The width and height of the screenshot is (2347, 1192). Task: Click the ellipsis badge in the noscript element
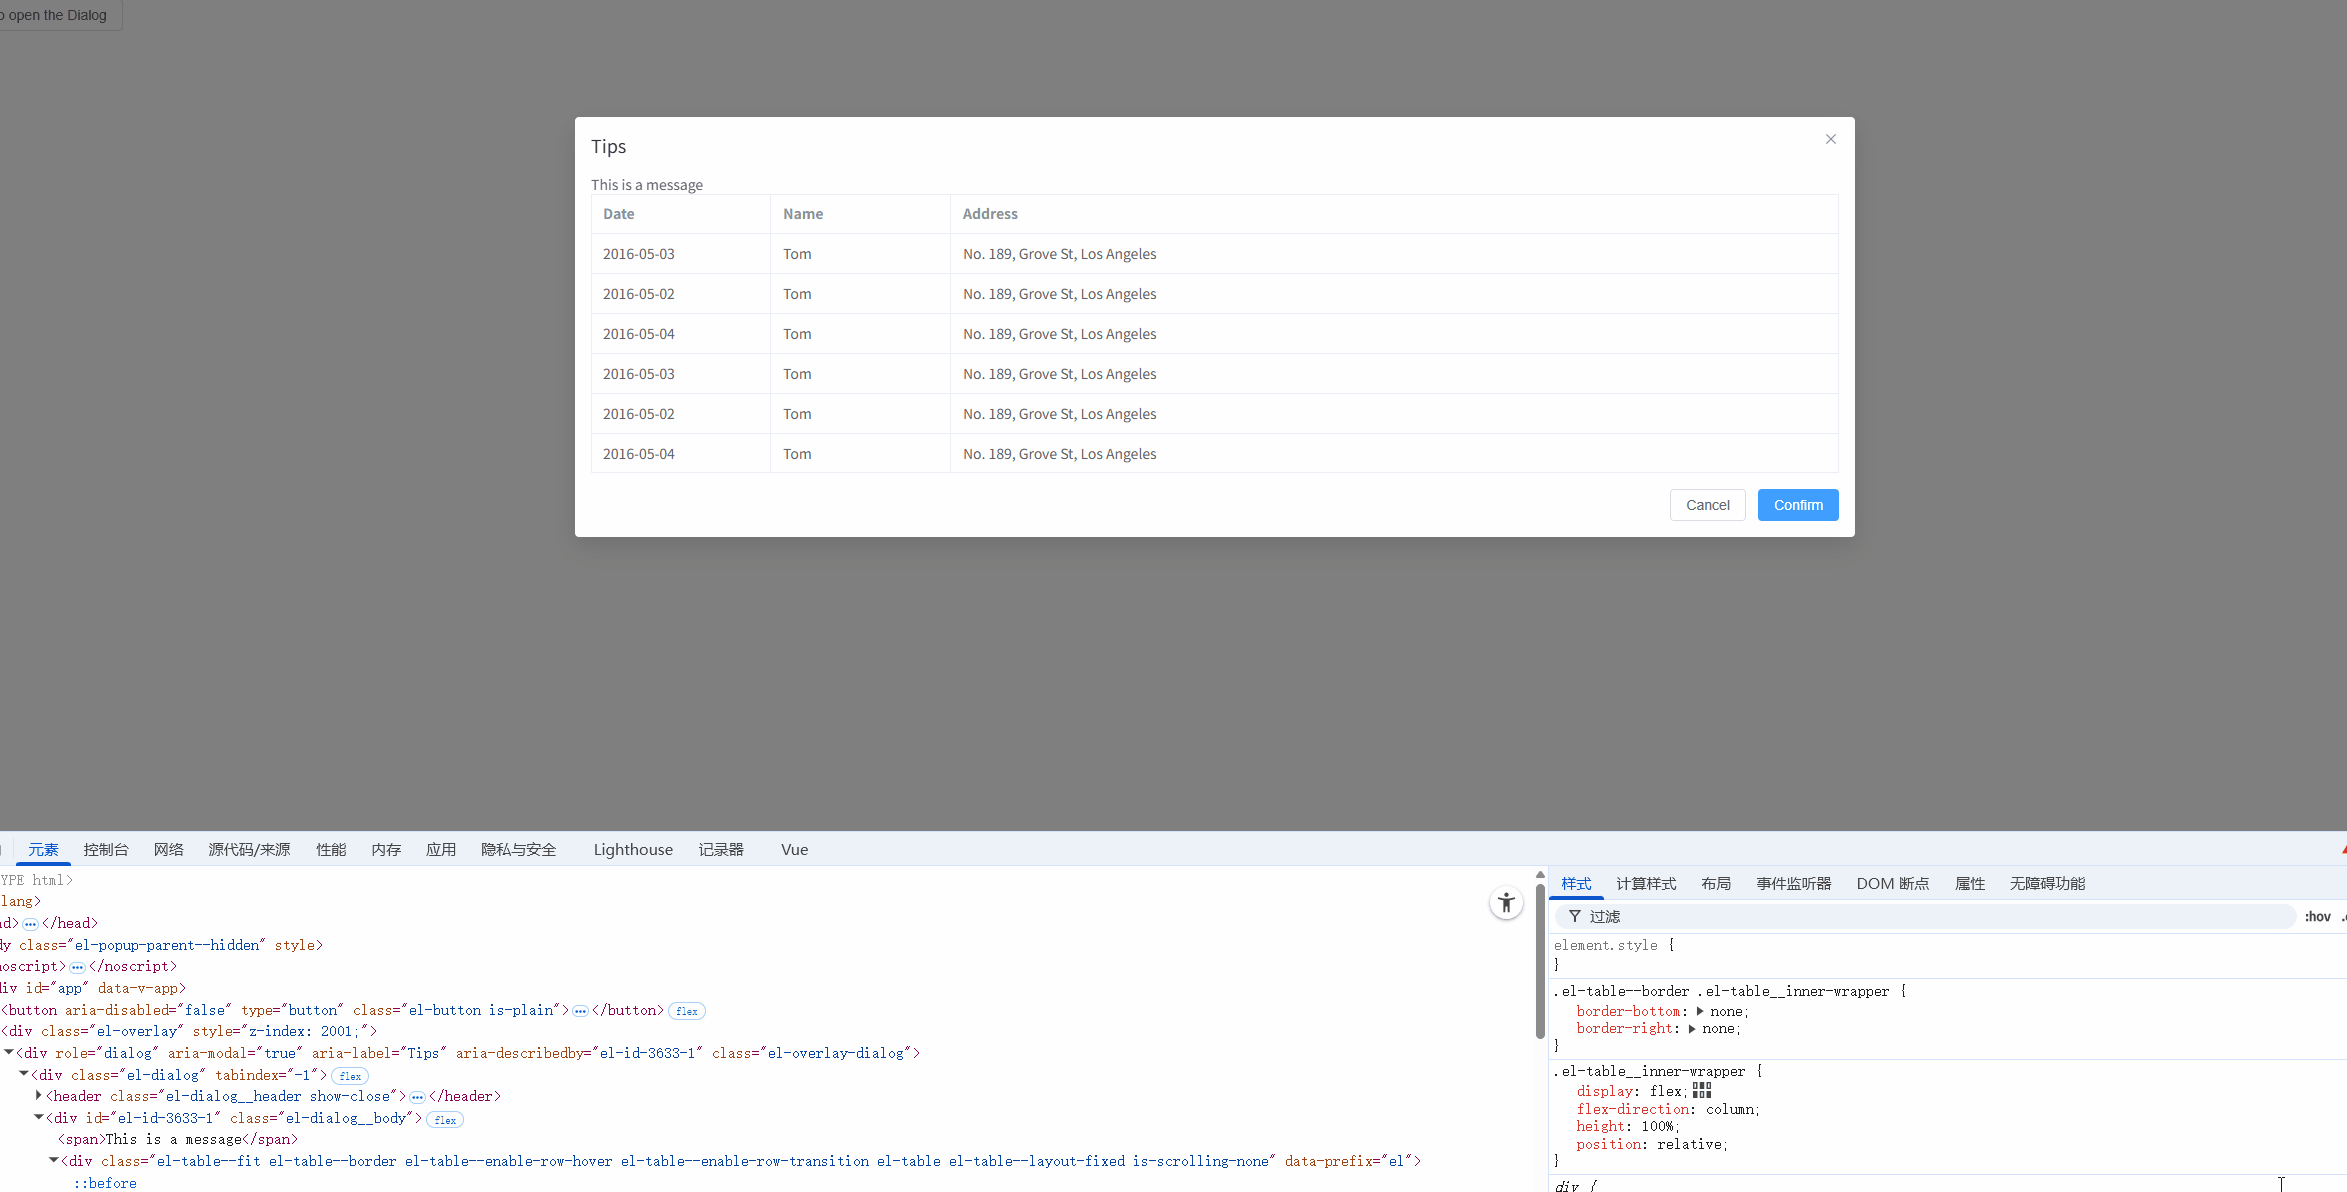[x=77, y=967]
